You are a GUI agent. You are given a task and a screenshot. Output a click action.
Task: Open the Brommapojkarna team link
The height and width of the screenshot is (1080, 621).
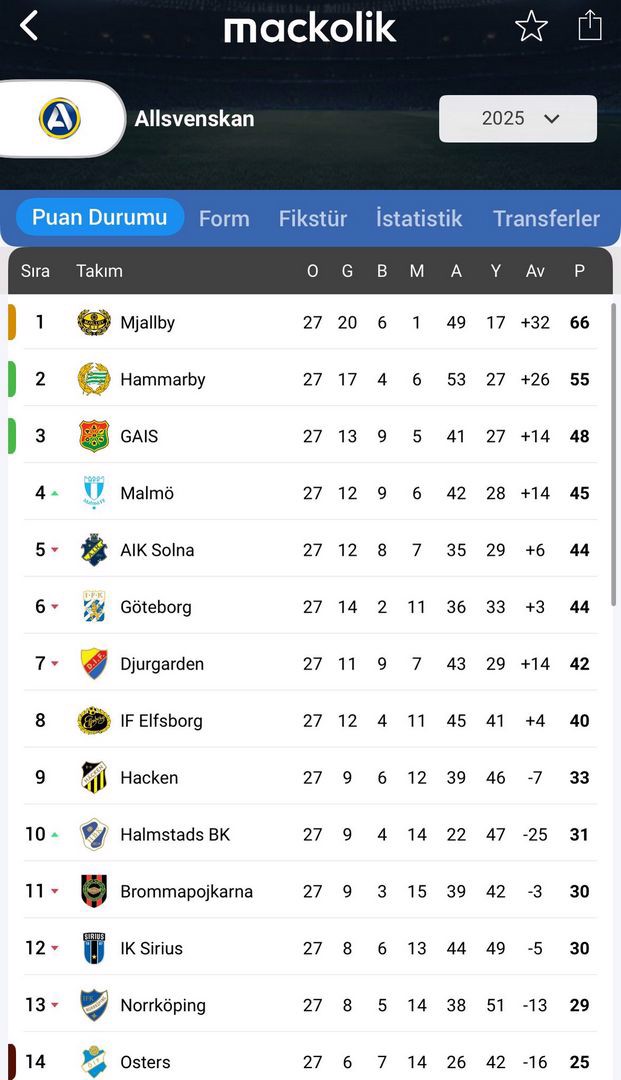(186, 892)
